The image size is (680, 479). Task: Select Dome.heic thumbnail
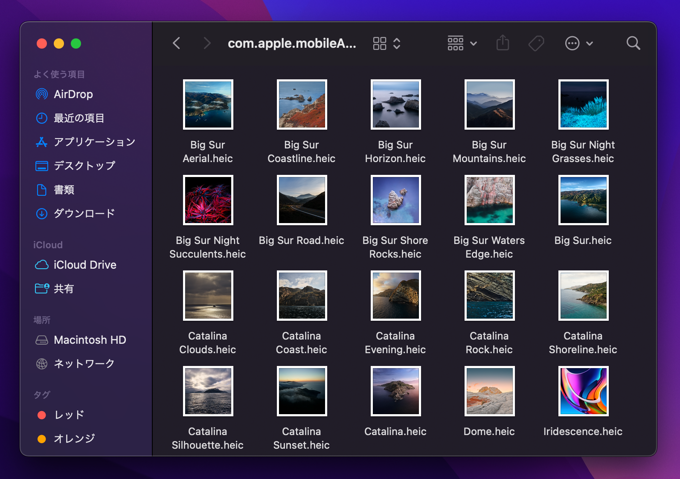[489, 391]
